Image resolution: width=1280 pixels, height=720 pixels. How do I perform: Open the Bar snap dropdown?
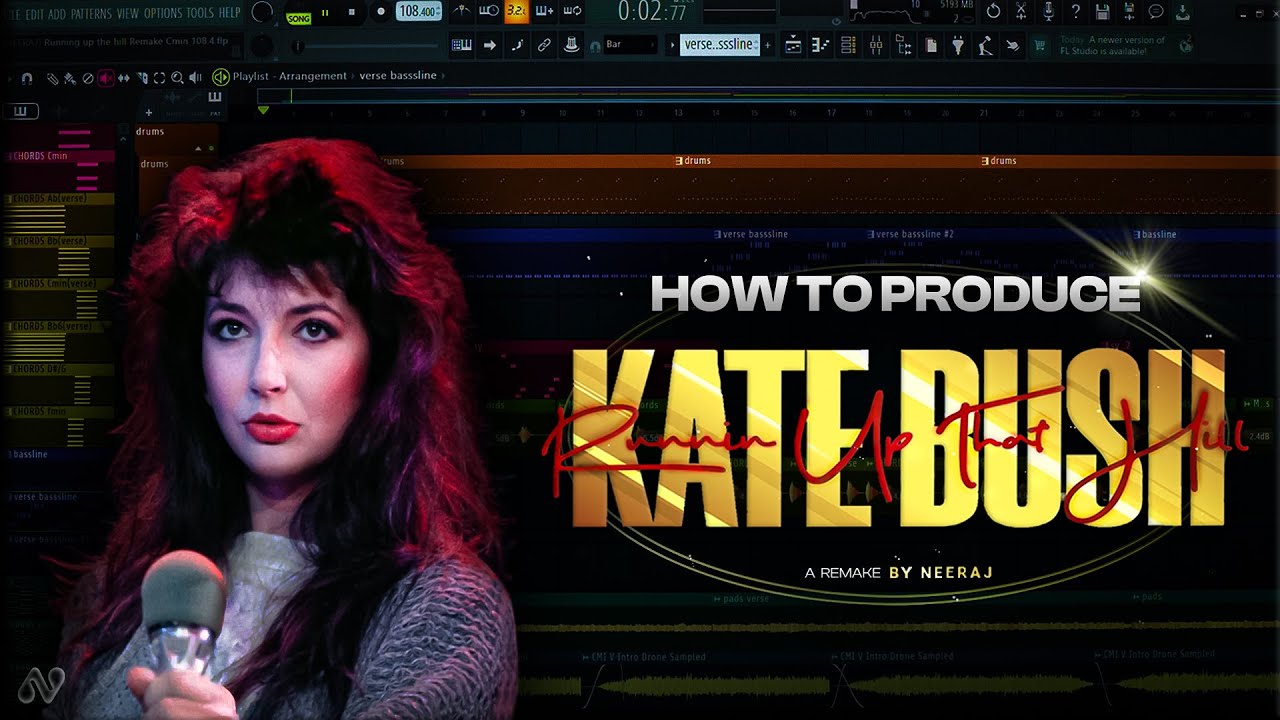[x=630, y=45]
